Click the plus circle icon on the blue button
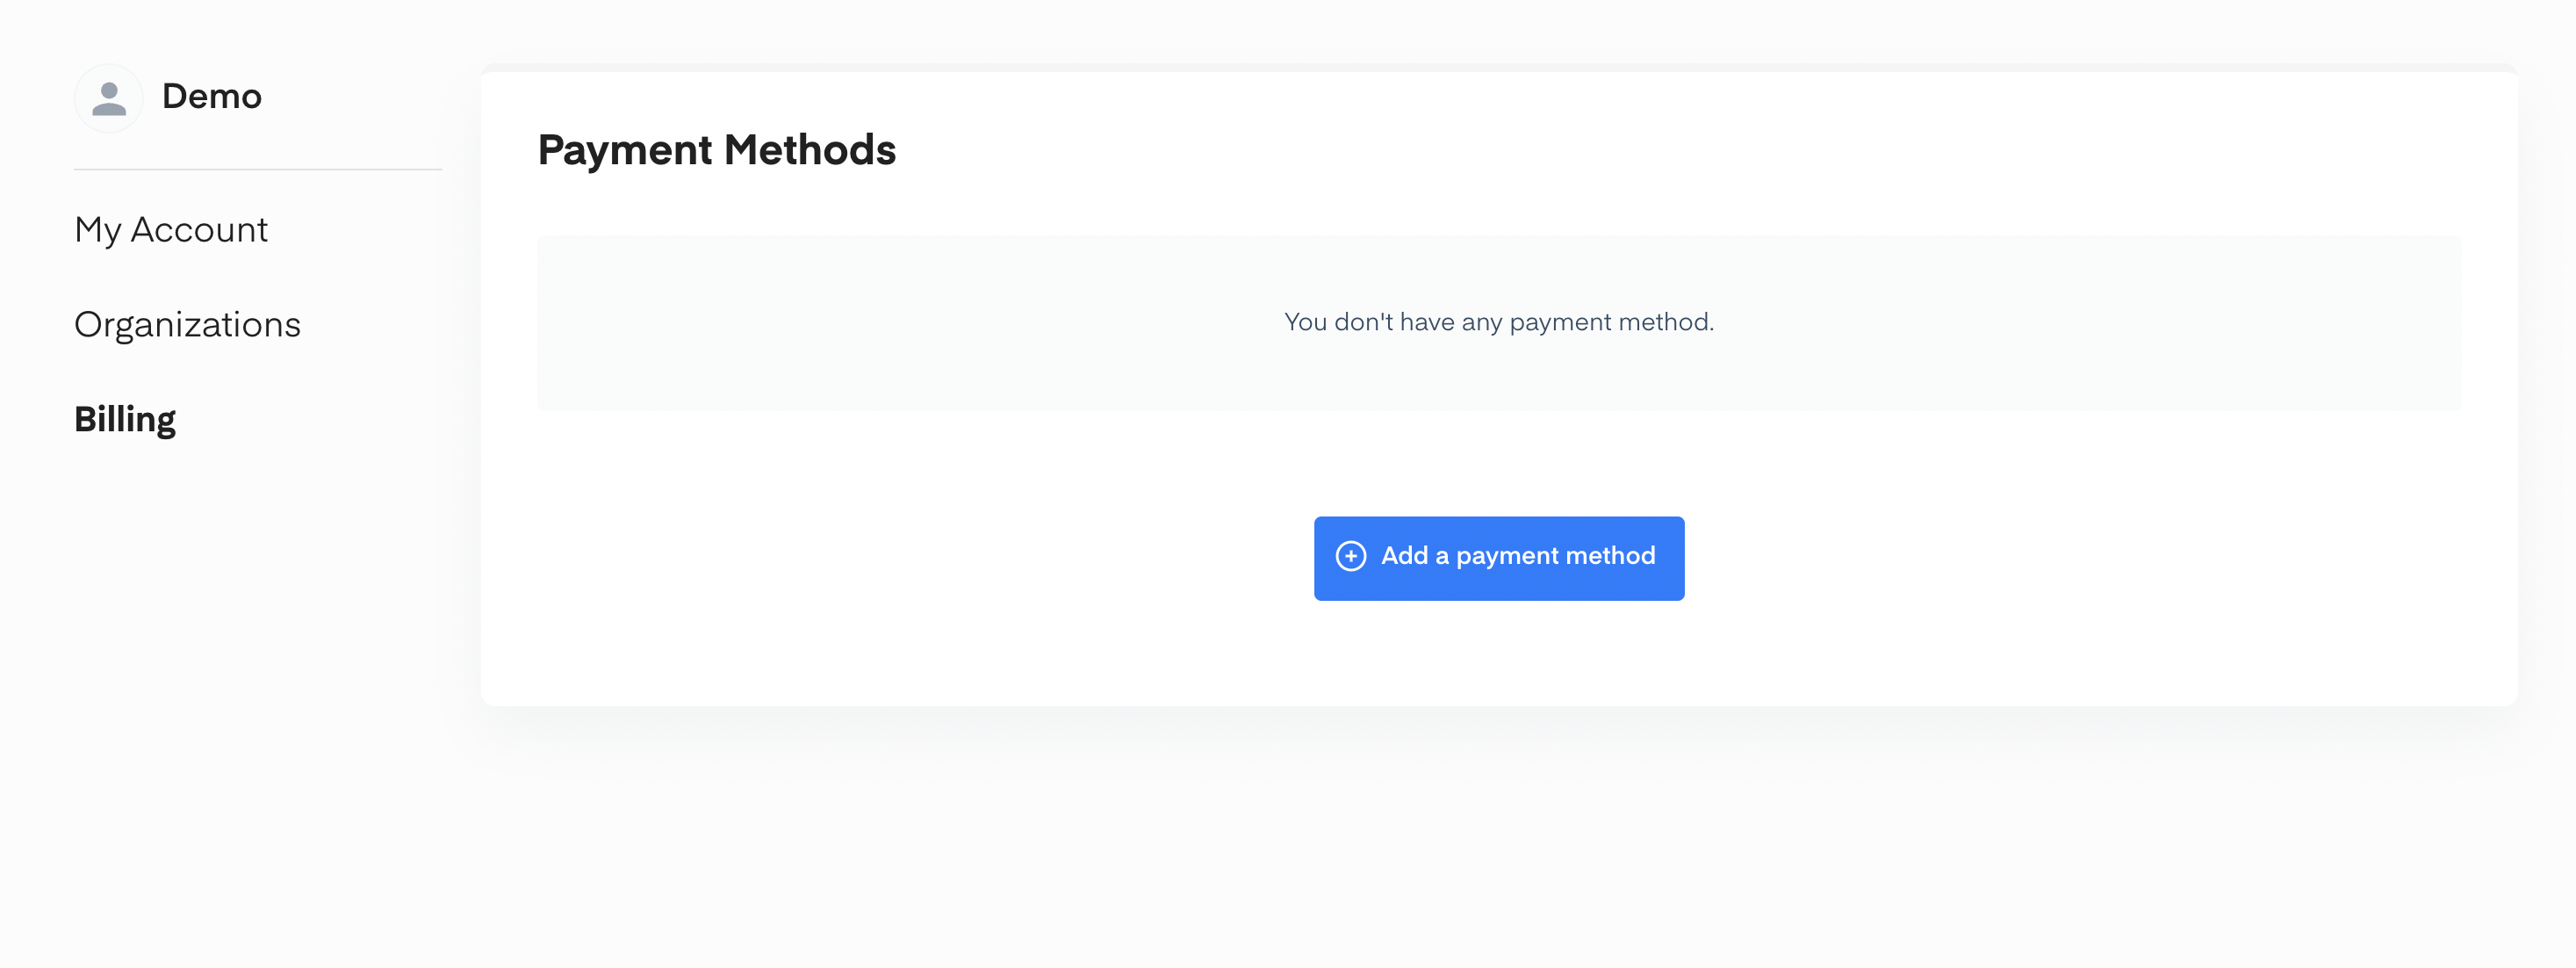Screen dimensions: 2576x968 [1350, 556]
